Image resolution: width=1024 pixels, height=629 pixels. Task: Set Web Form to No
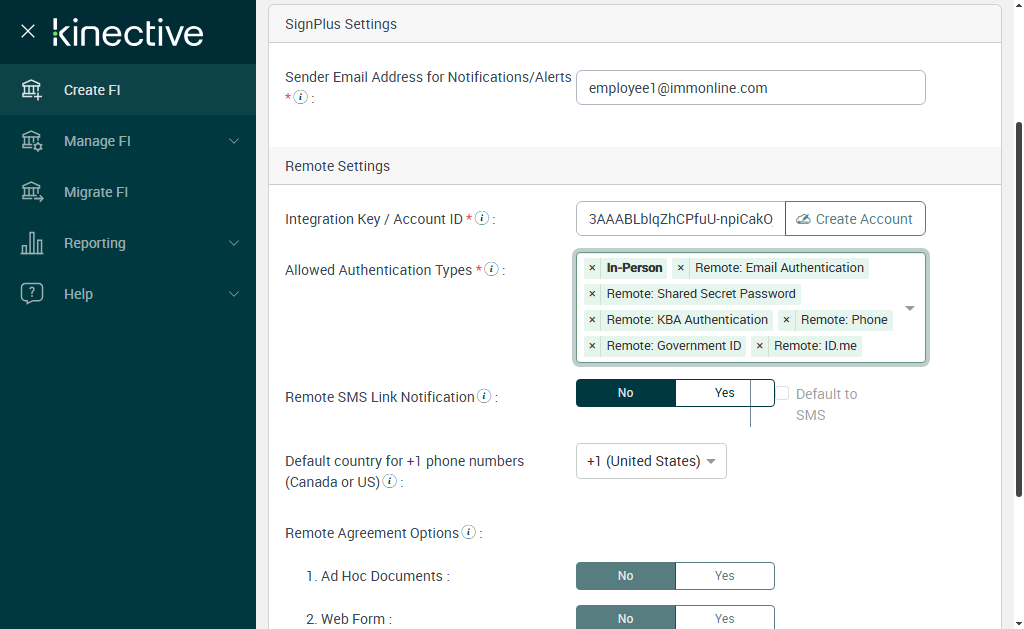click(626, 618)
